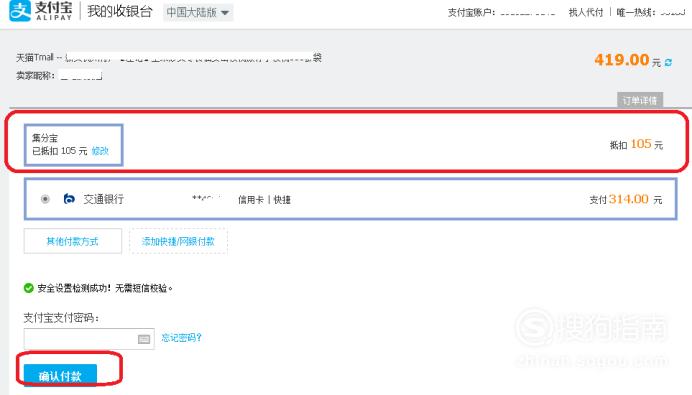
Task: Click 添加快捷/网银付款 button
Action: pos(178,241)
